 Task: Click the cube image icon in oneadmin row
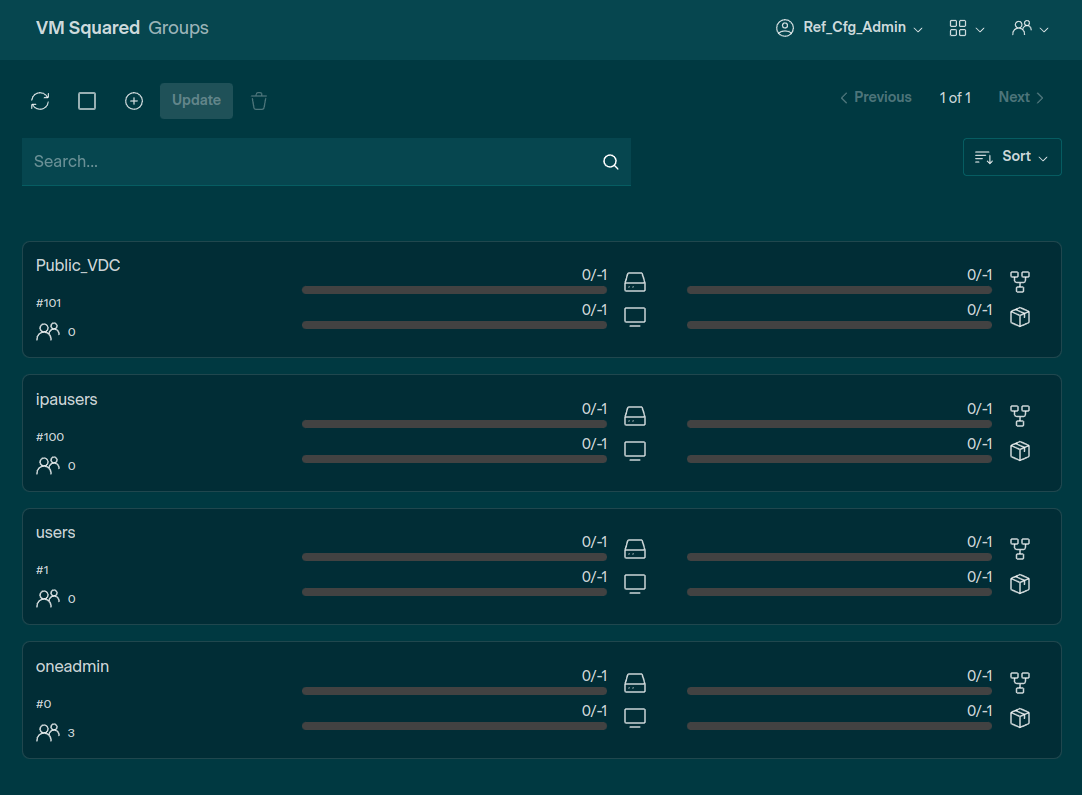tap(1020, 718)
